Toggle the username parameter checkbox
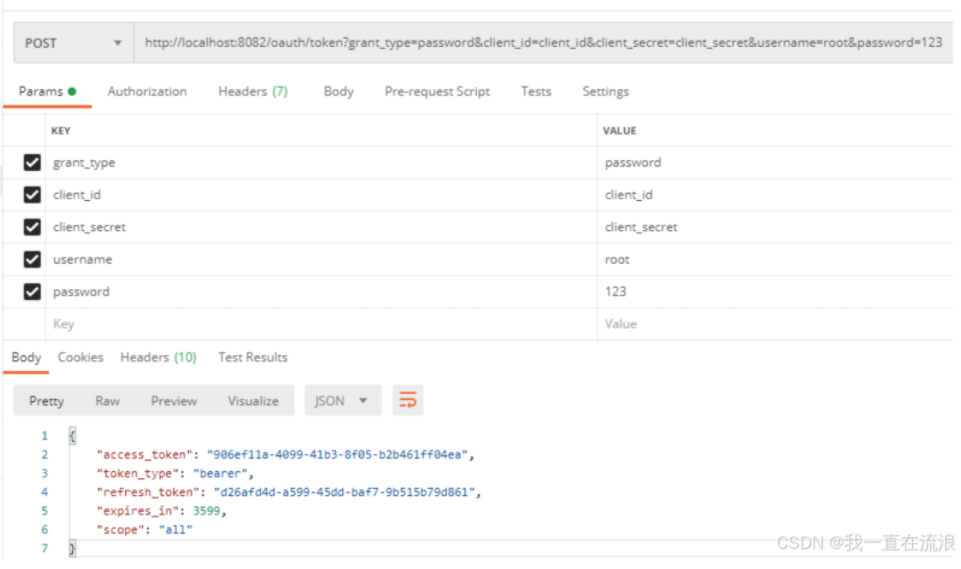The height and width of the screenshot is (569, 961). click(x=32, y=259)
